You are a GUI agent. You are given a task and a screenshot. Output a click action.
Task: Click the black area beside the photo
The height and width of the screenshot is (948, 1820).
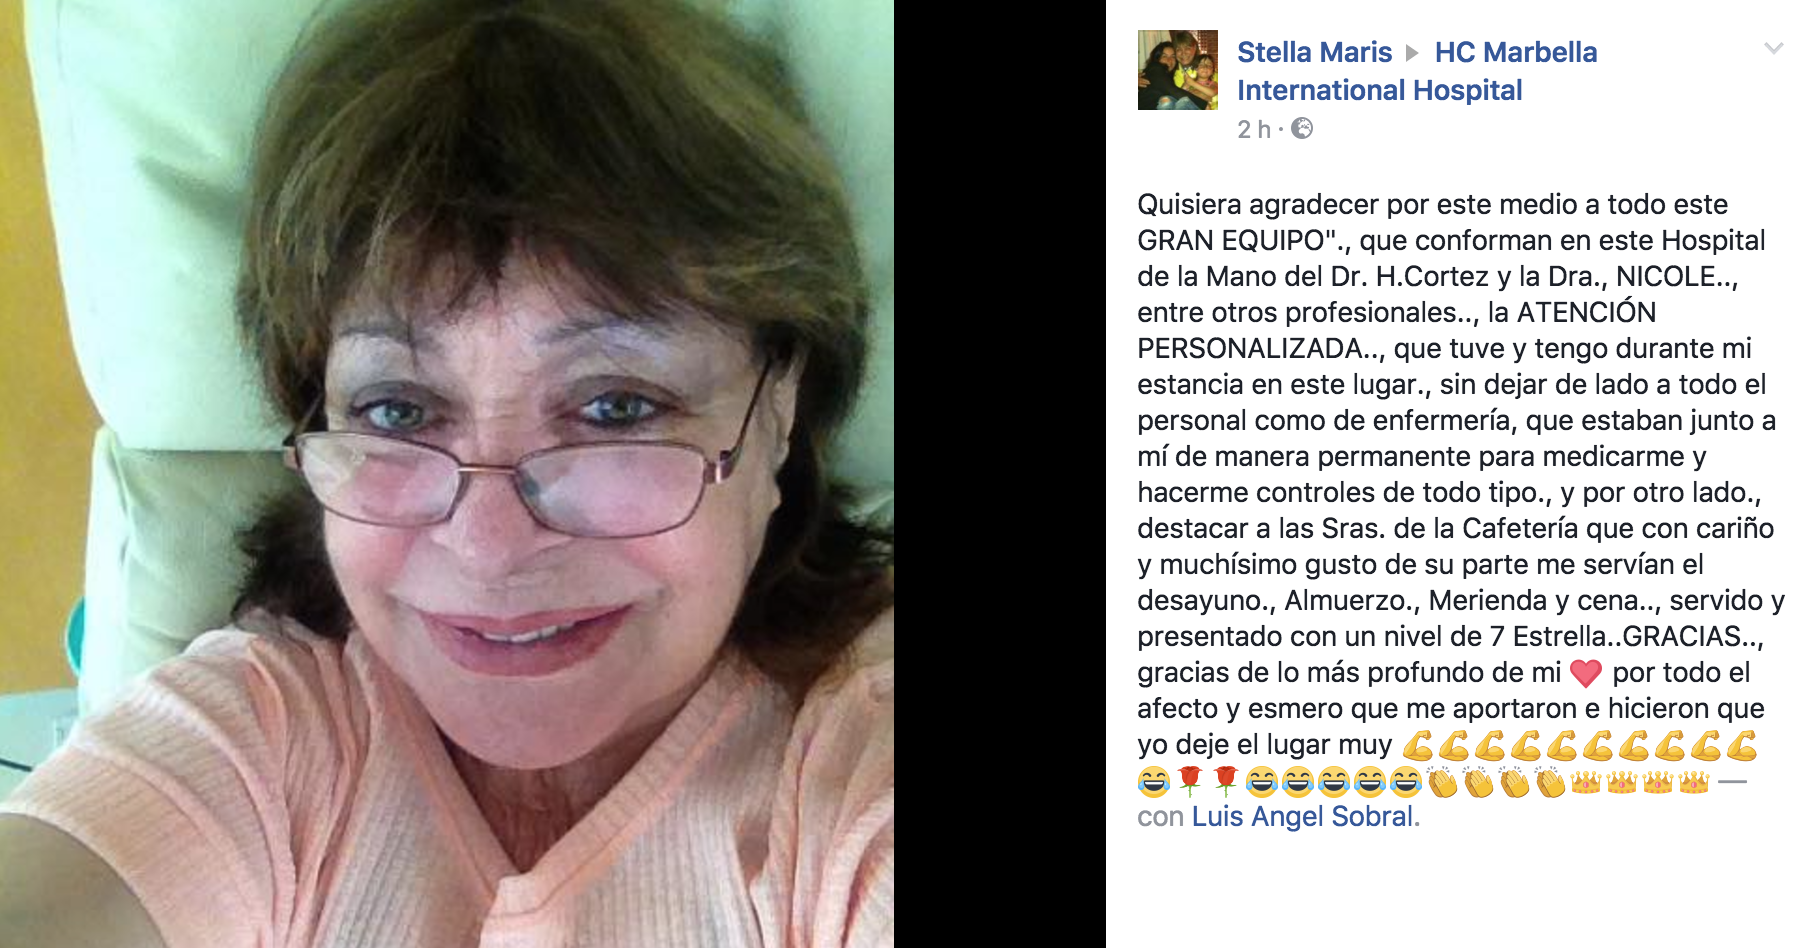[1000, 474]
